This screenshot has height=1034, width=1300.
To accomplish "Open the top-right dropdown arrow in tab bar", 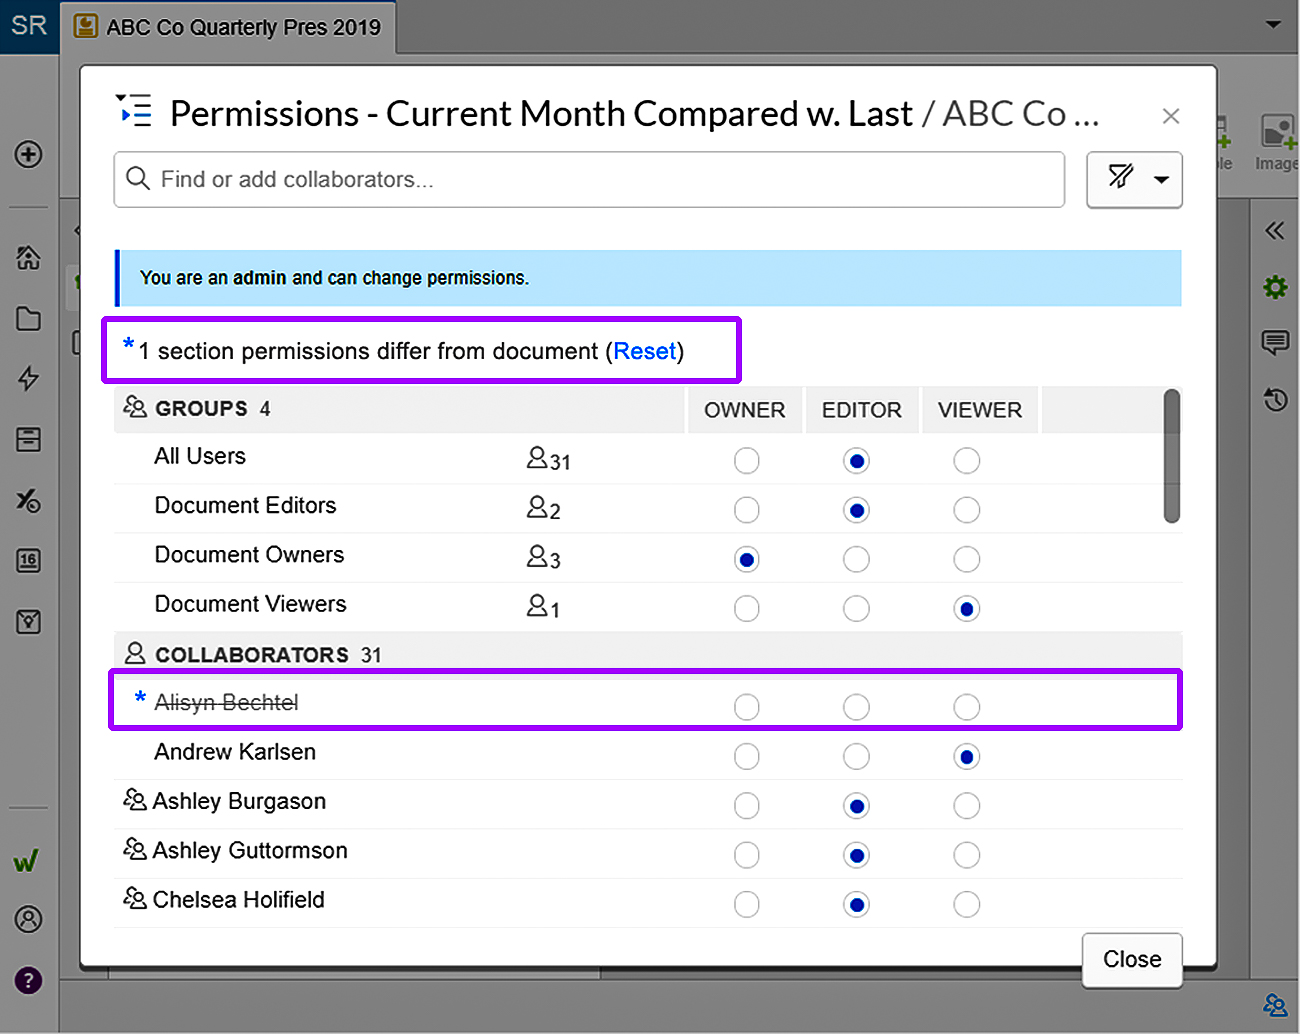I will [1273, 25].
